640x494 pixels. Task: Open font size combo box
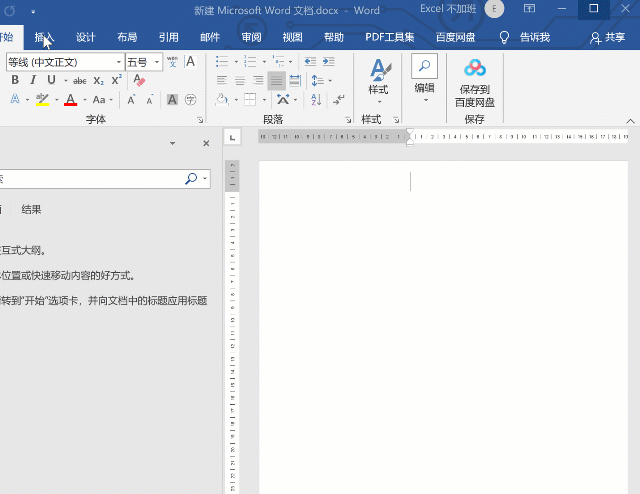(x=144, y=62)
